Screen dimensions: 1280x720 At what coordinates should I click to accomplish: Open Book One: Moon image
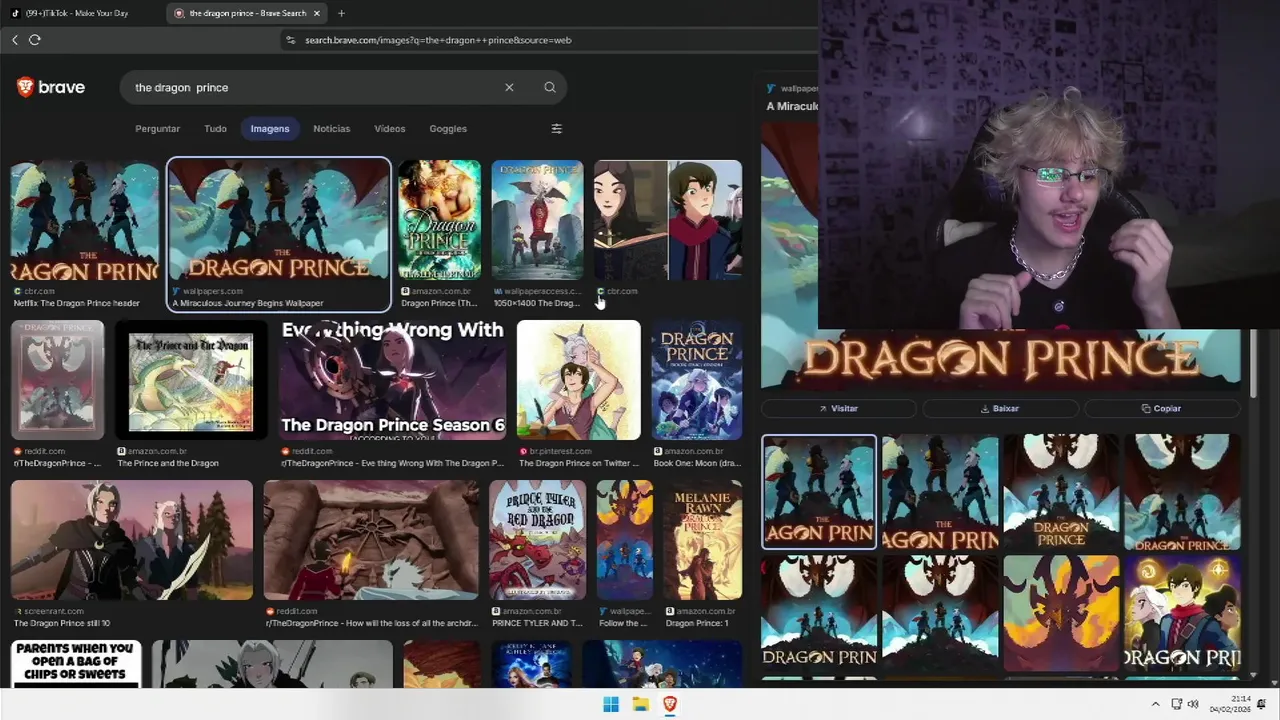coord(697,380)
